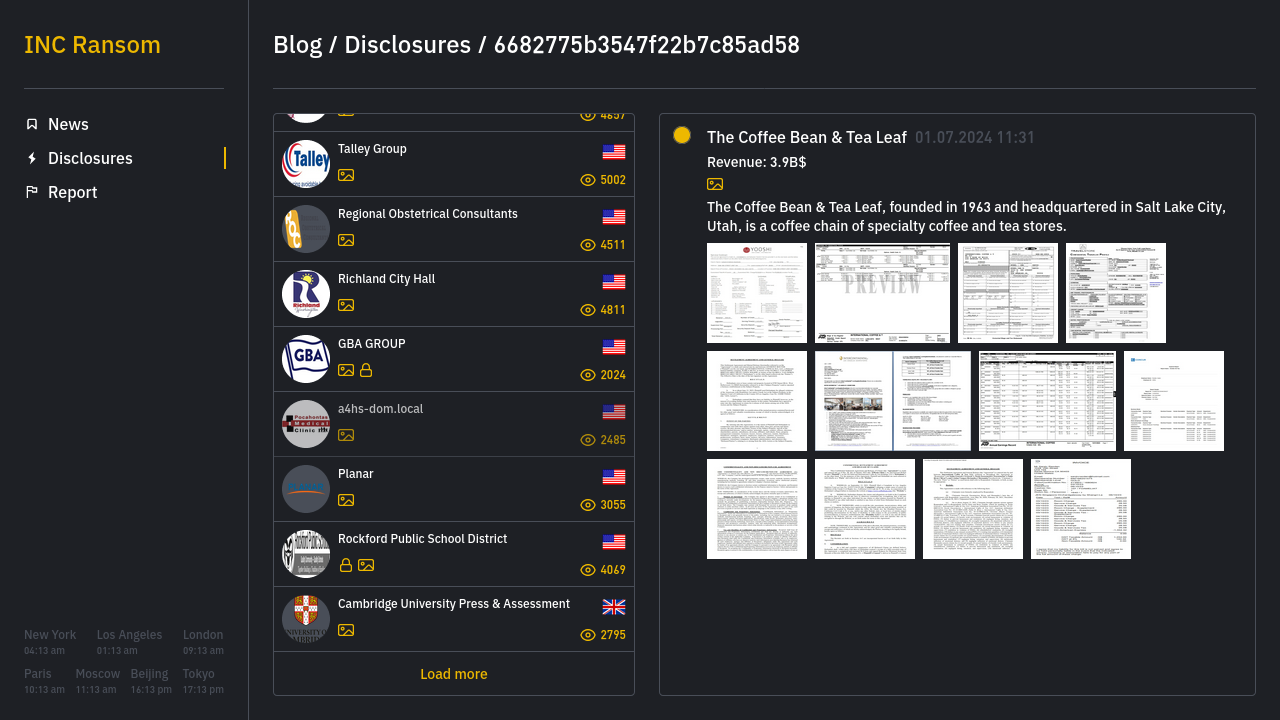
Task: Click the eye icon next to 4511 views
Action: click(x=588, y=245)
